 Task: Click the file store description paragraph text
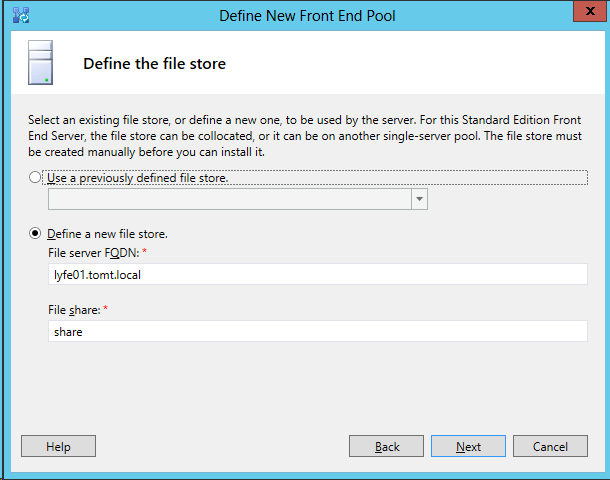pyautogui.click(x=305, y=136)
